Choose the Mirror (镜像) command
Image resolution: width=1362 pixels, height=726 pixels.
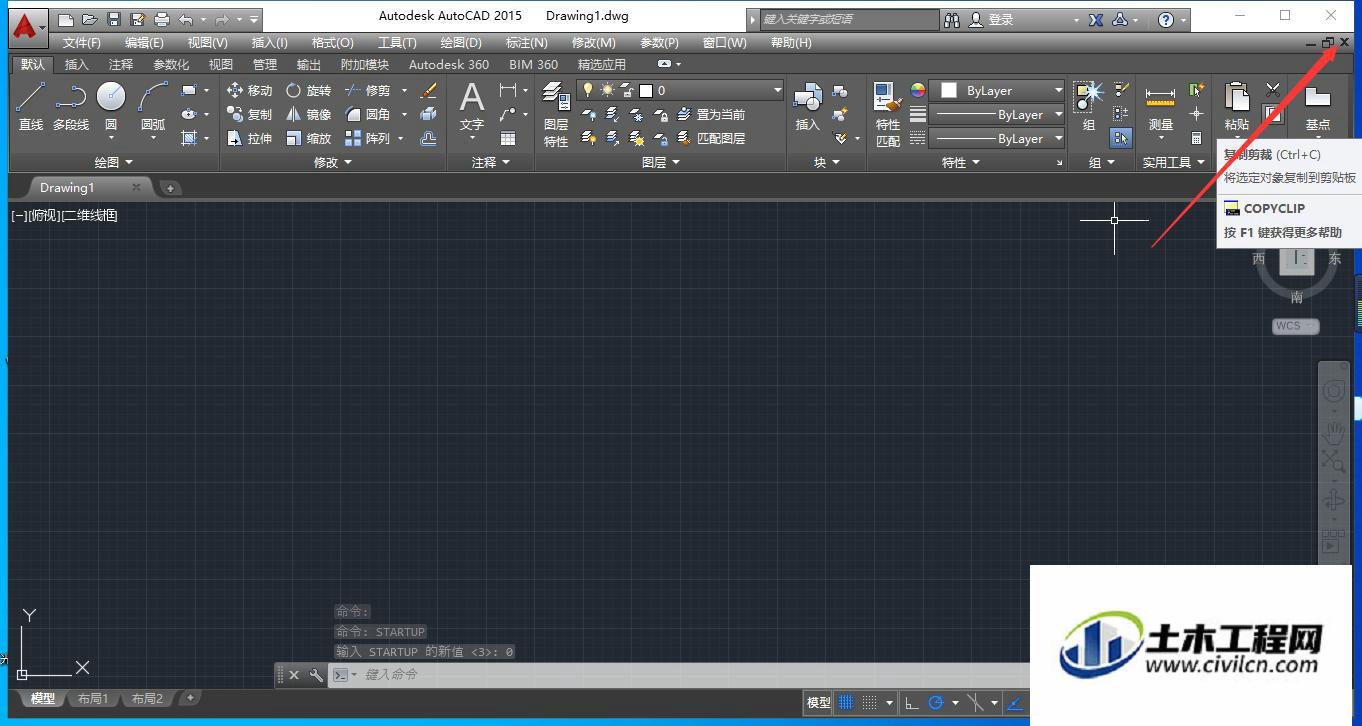(308, 114)
